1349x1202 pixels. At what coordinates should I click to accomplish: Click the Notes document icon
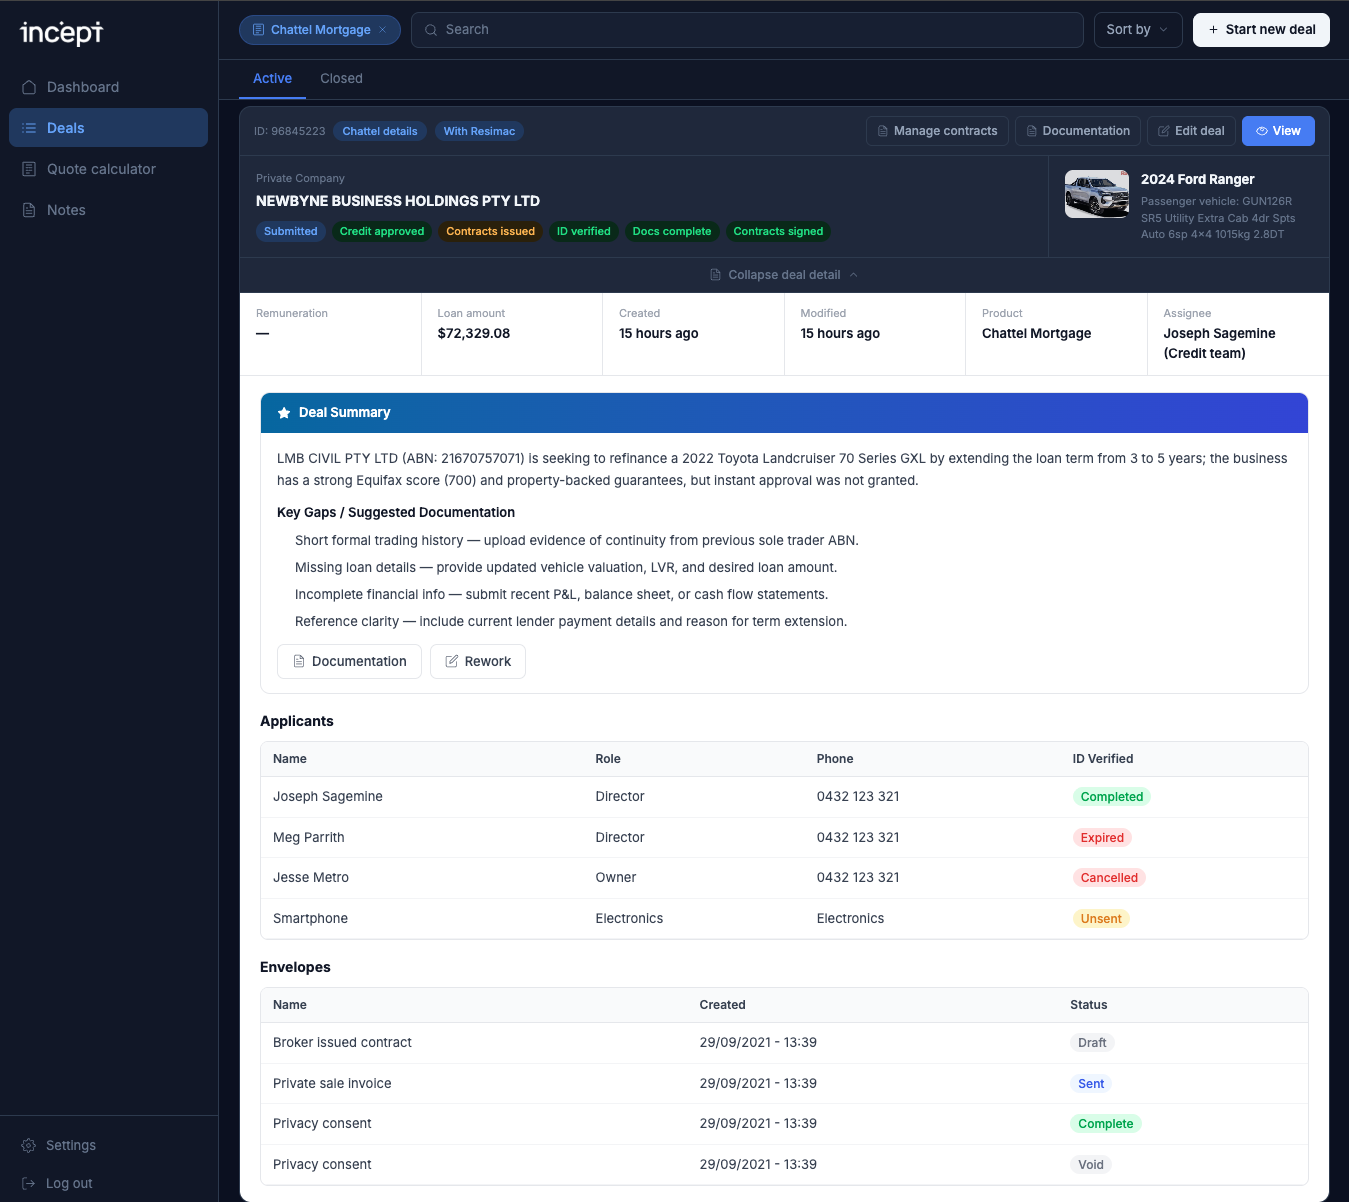(29, 210)
